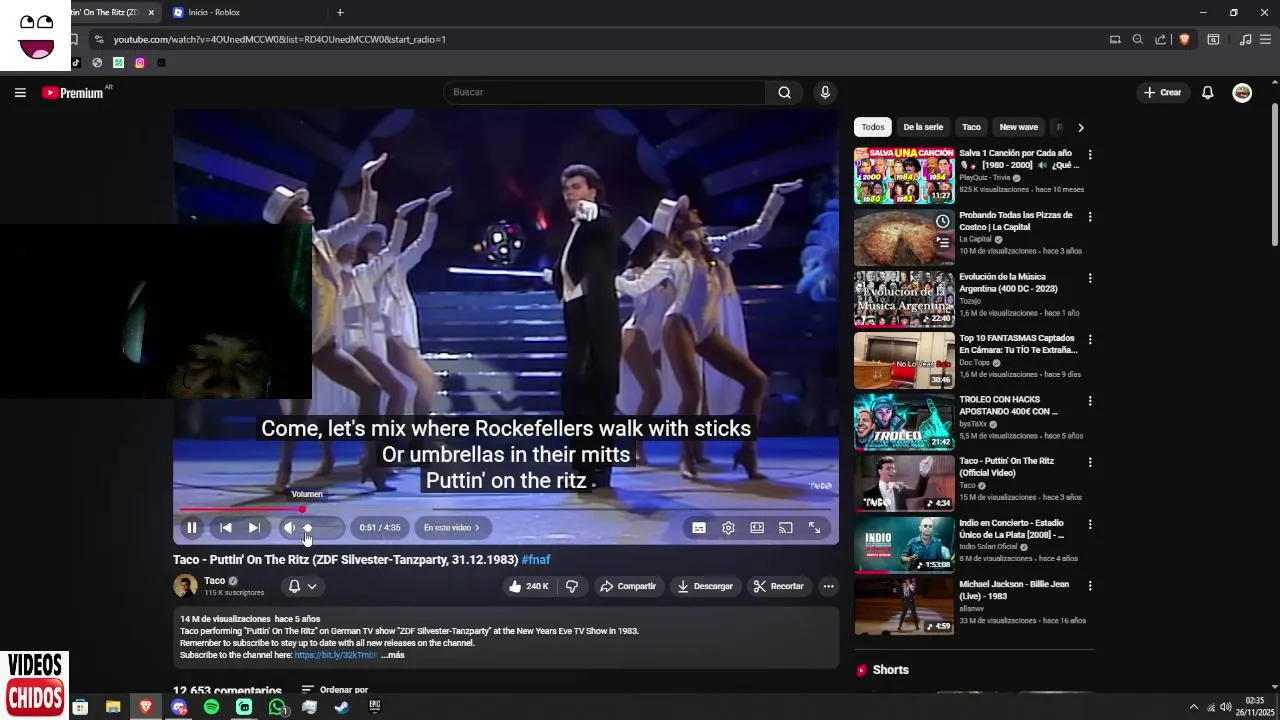Select the 'De la serie' filter chip
1280x720 pixels.
coord(923,127)
